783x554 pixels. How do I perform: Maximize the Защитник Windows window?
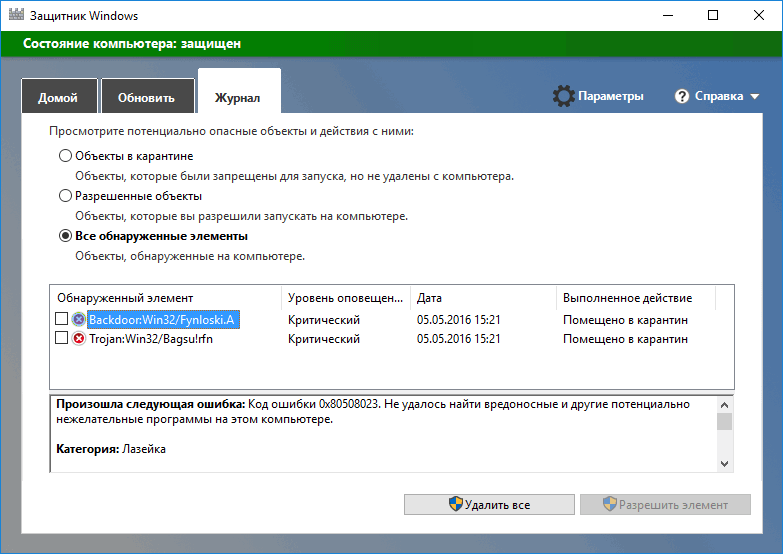(713, 15)
